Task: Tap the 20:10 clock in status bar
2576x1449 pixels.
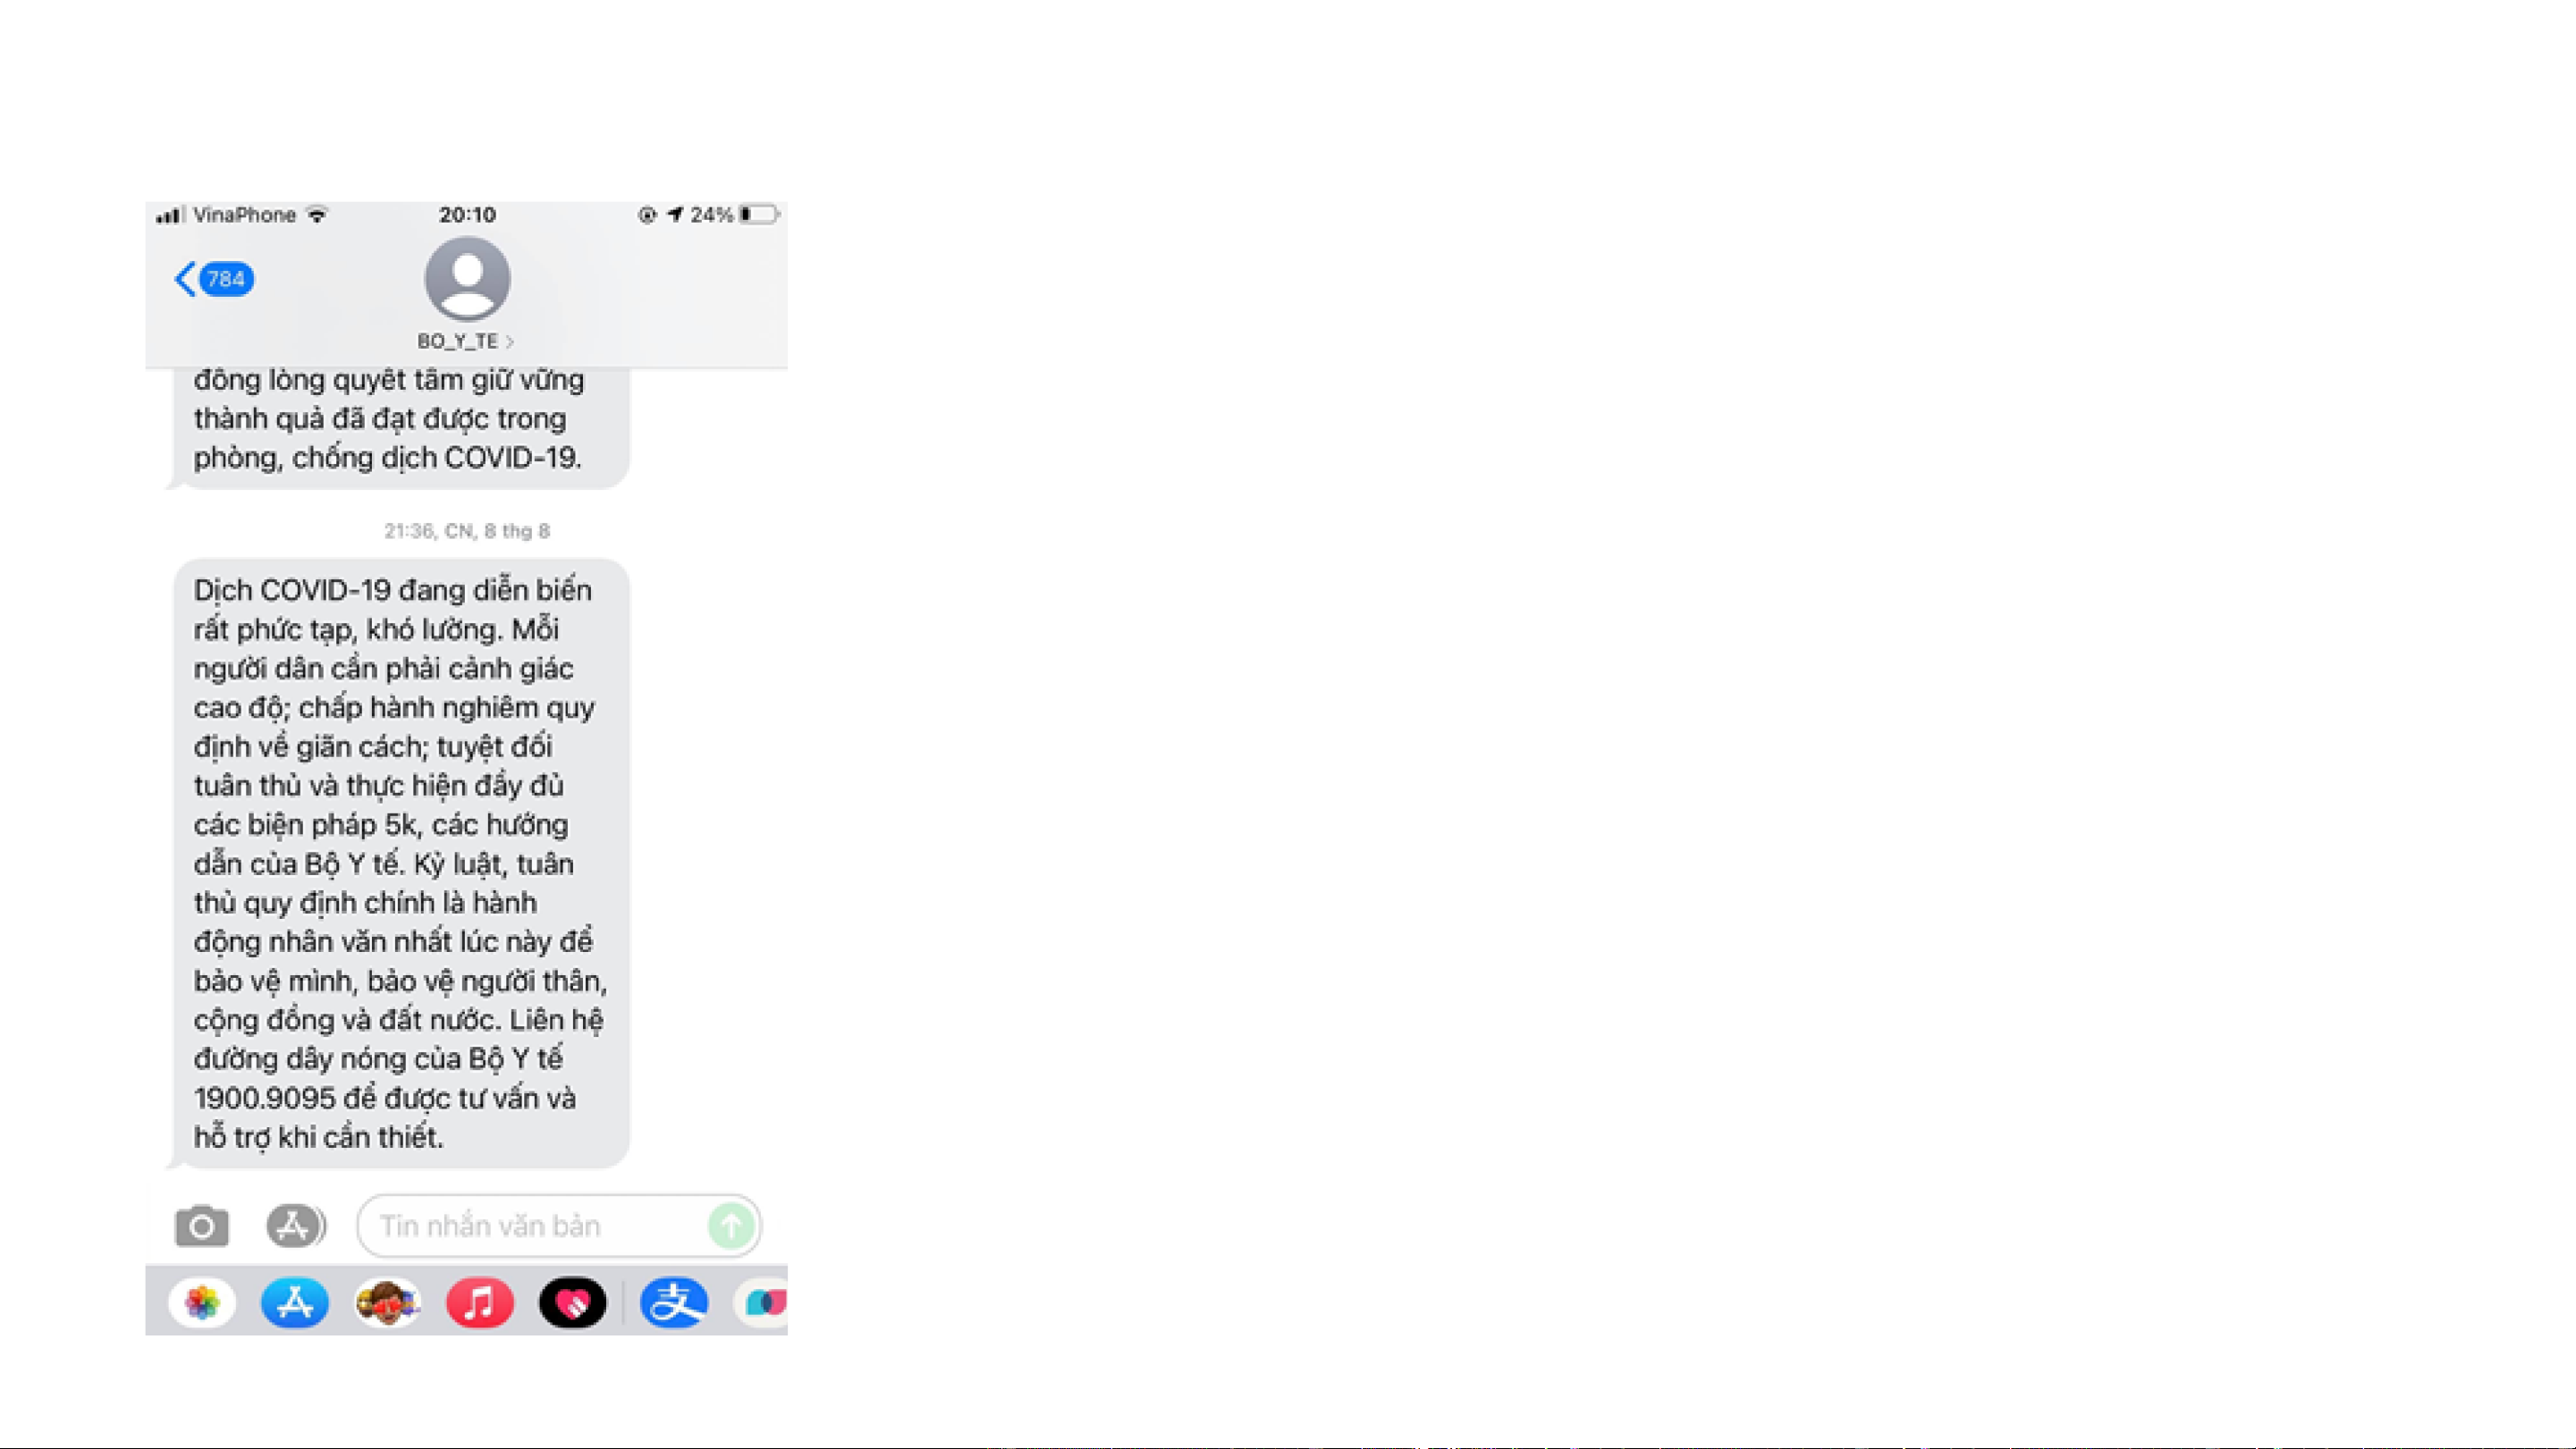Action: [x=467, y=215]
